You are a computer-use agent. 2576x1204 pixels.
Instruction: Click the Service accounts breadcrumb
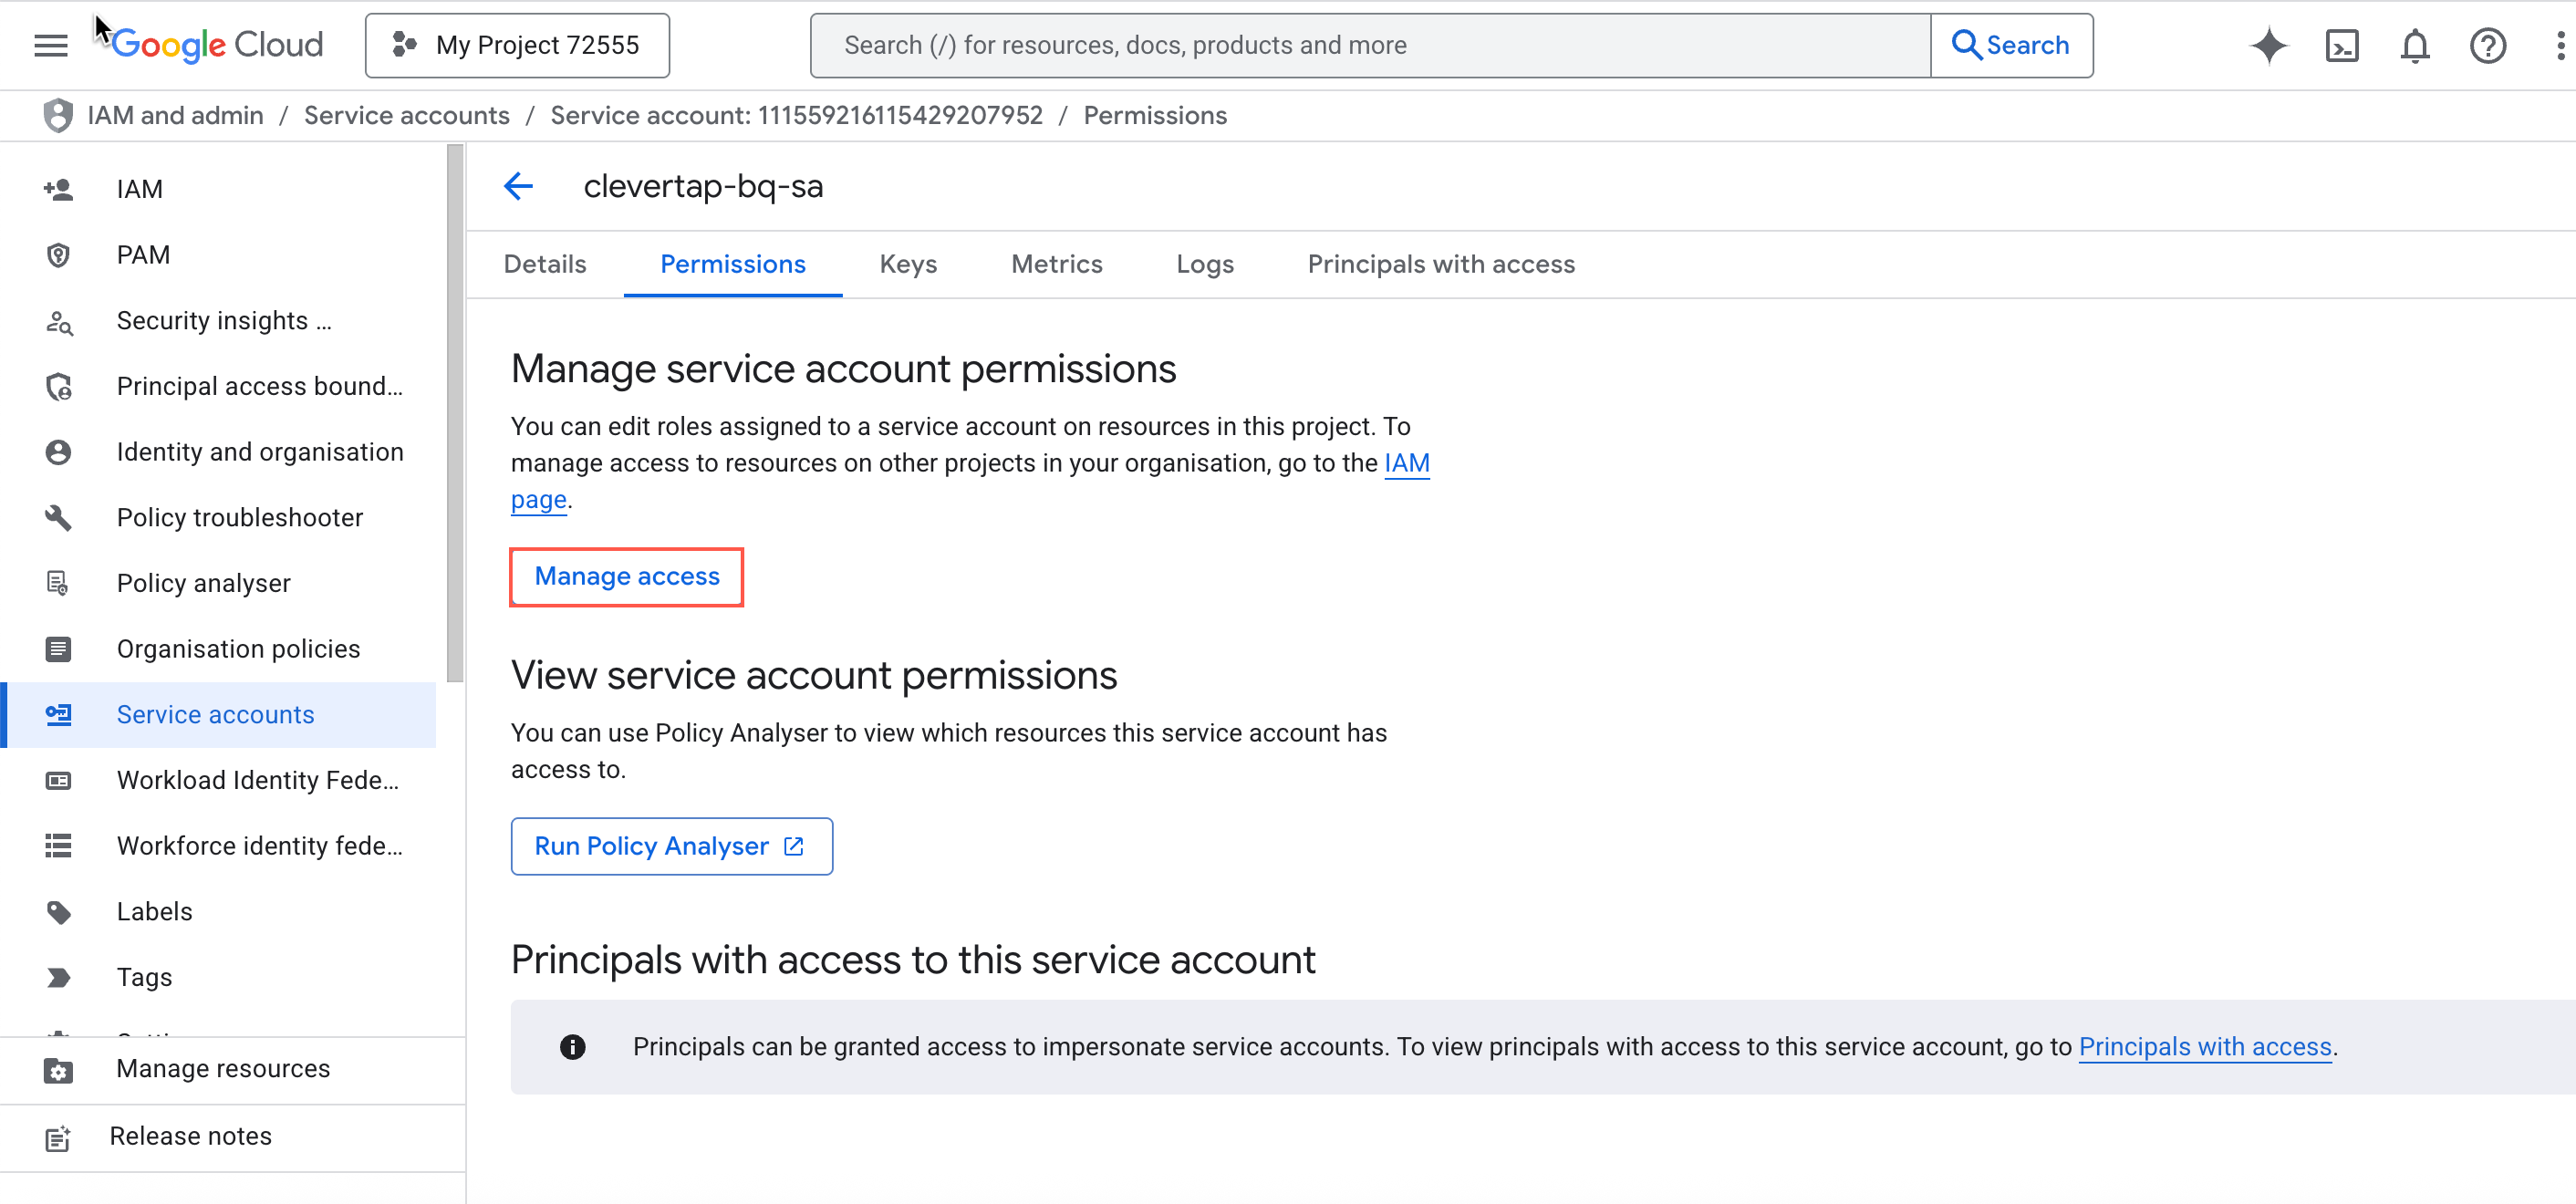pos(406,115)
